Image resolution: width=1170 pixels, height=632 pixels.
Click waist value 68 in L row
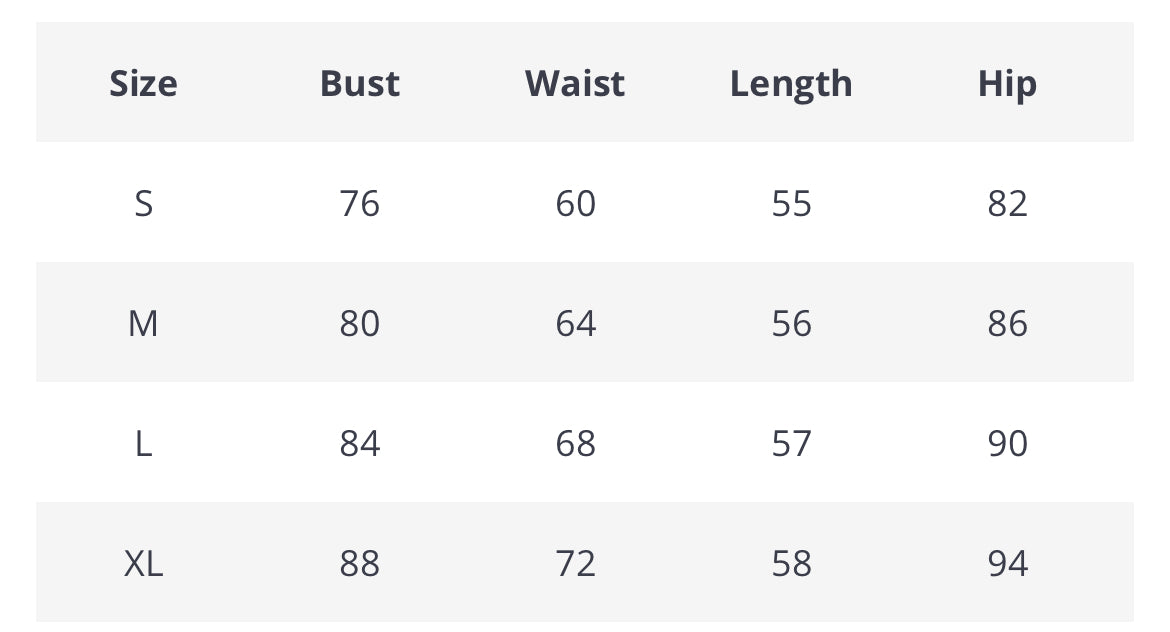(575, 443)
